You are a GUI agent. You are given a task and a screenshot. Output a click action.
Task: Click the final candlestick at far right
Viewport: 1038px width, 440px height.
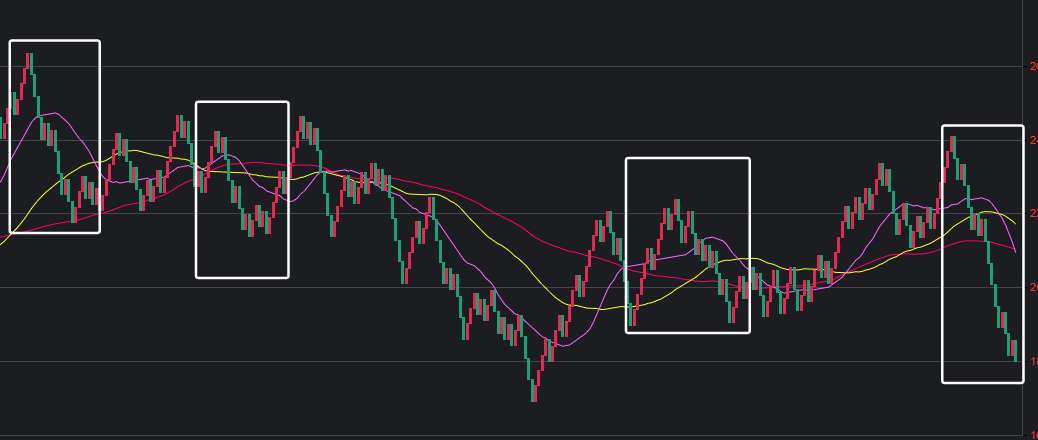click(x=1014, y=350)
